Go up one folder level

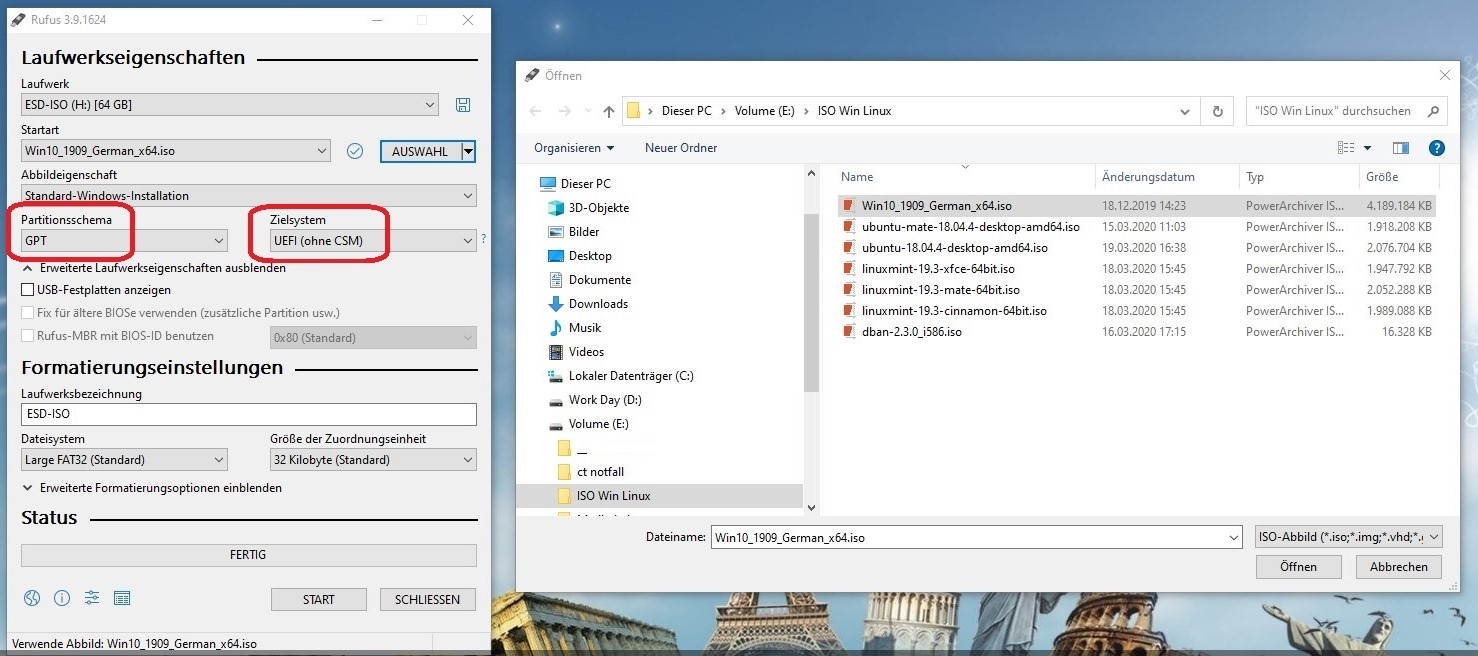pyautogui.click(x=609, y=111)
